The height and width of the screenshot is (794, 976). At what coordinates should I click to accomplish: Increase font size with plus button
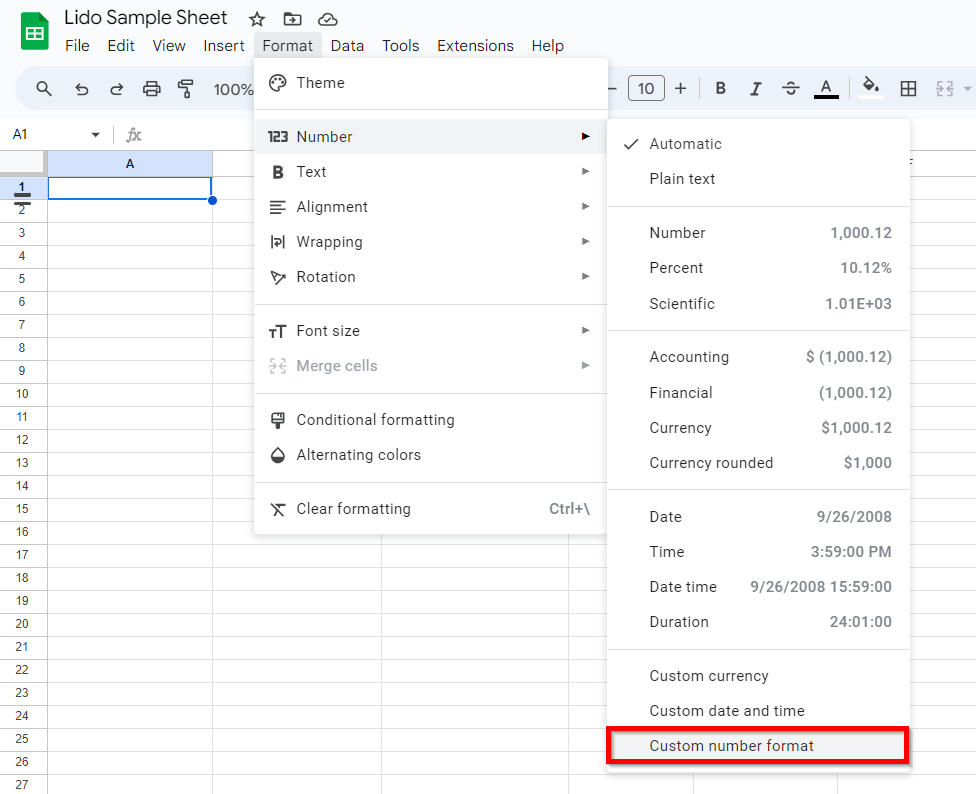680,88
